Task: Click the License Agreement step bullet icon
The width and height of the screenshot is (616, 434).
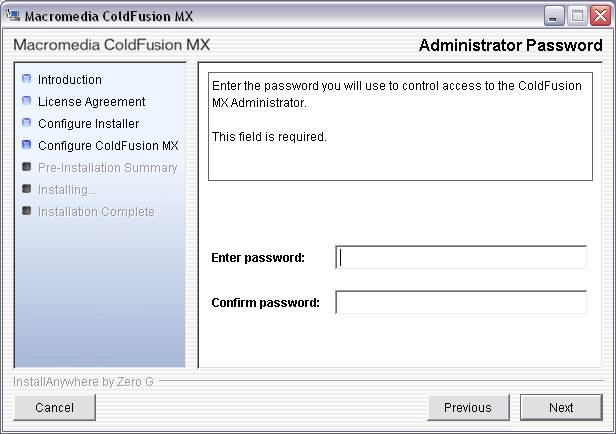Action: [x=27, y=101]
